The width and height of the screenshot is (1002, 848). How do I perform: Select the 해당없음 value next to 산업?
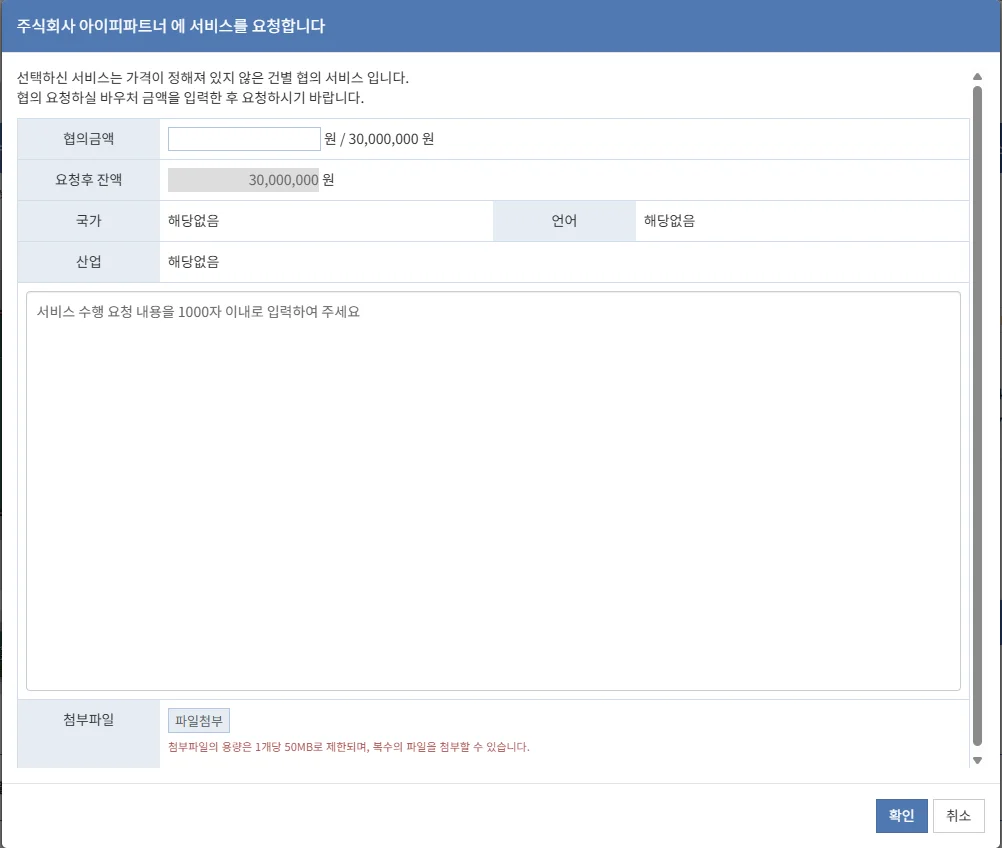click(x=193, y=262)
